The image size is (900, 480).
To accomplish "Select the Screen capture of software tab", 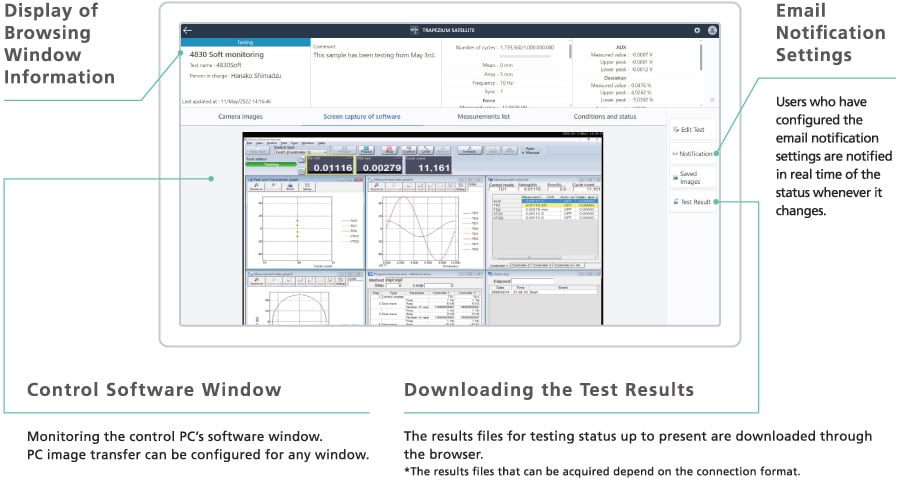I will point(362,116).
